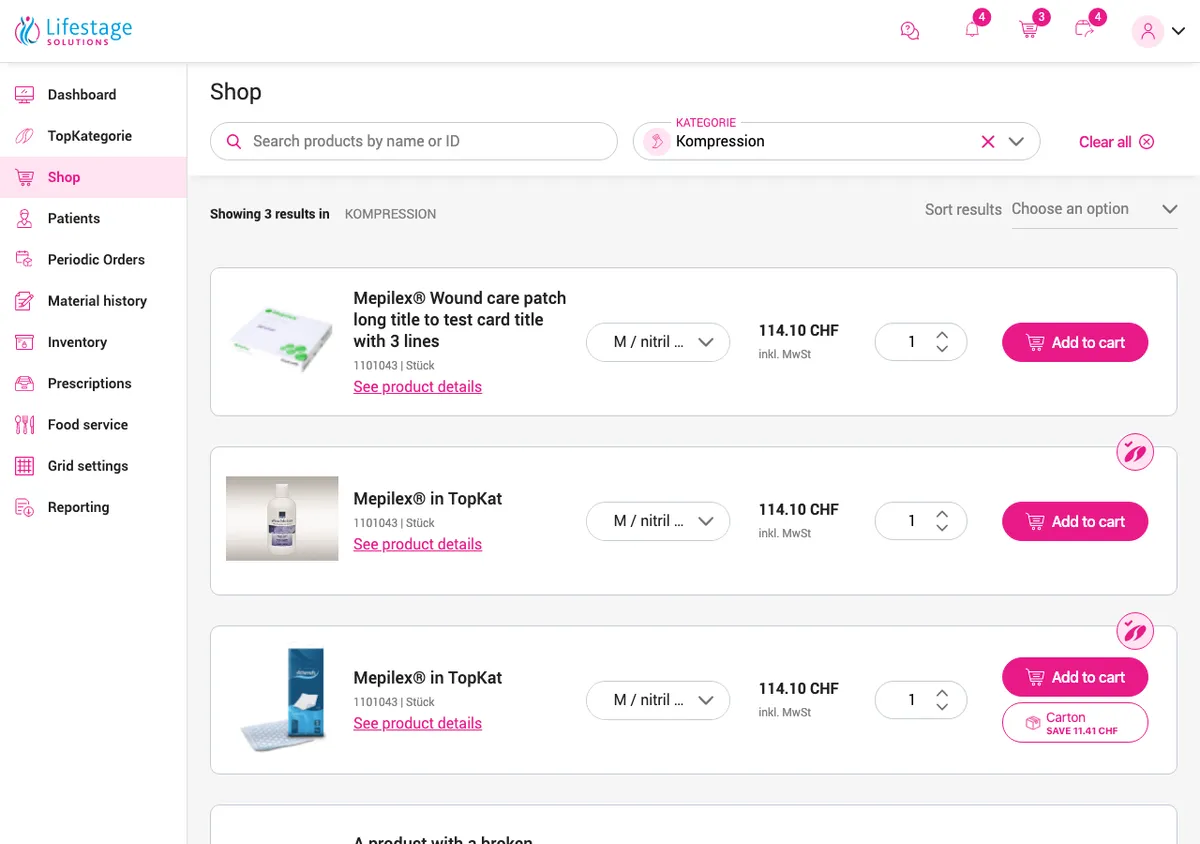Image resolution: width=1200 pixels, height=844 pixels.
Task: Click the Mepilex Wound care patch title
Action: [x=460, y=320]
